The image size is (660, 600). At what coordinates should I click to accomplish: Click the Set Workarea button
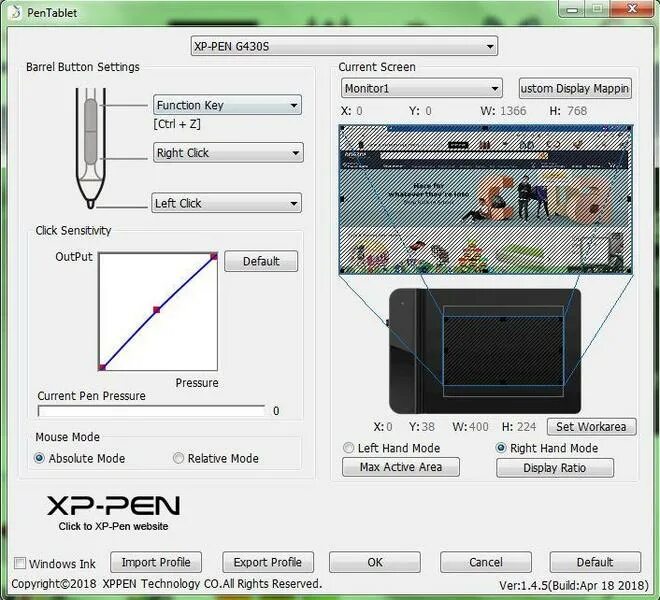pyautogui.click(x=591, y=427)
